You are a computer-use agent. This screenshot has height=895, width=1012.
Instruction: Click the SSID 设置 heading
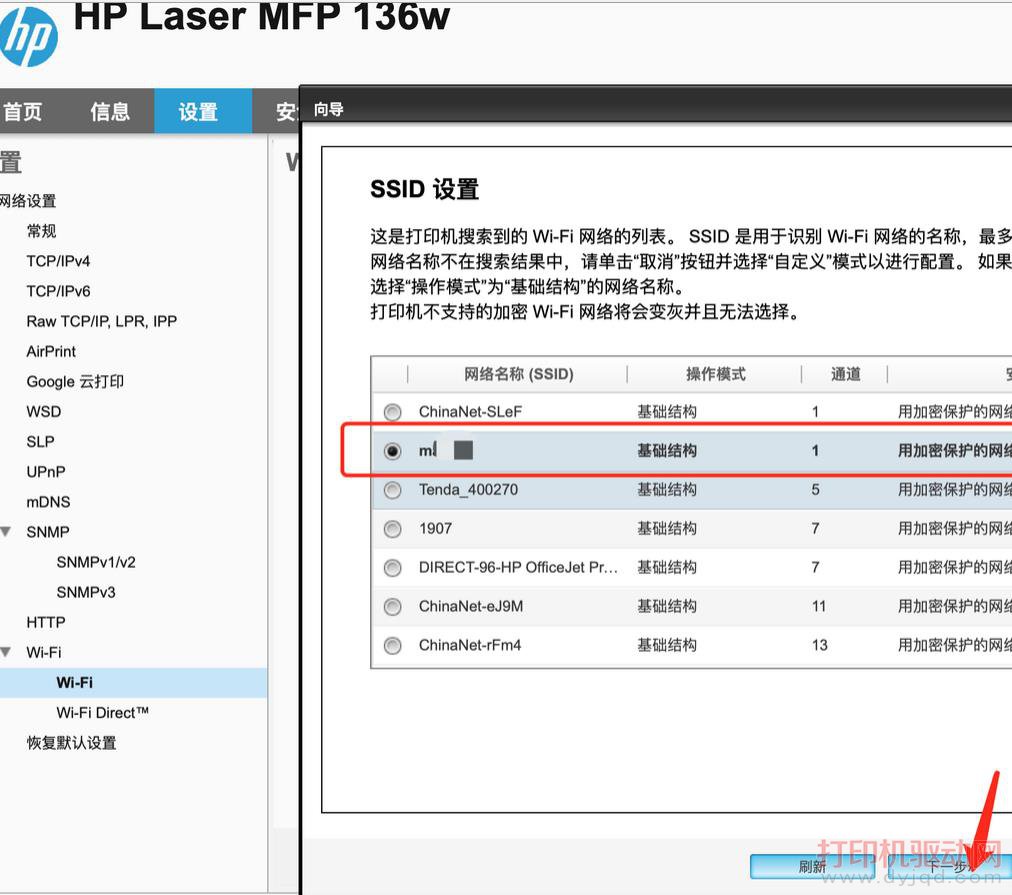tap(424, 190)
